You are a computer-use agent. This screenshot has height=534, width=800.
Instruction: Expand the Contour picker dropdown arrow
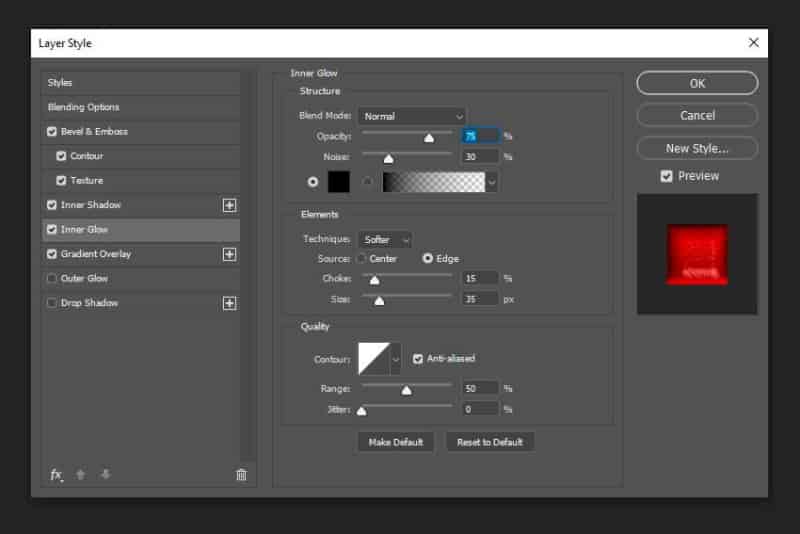[395, 360]
